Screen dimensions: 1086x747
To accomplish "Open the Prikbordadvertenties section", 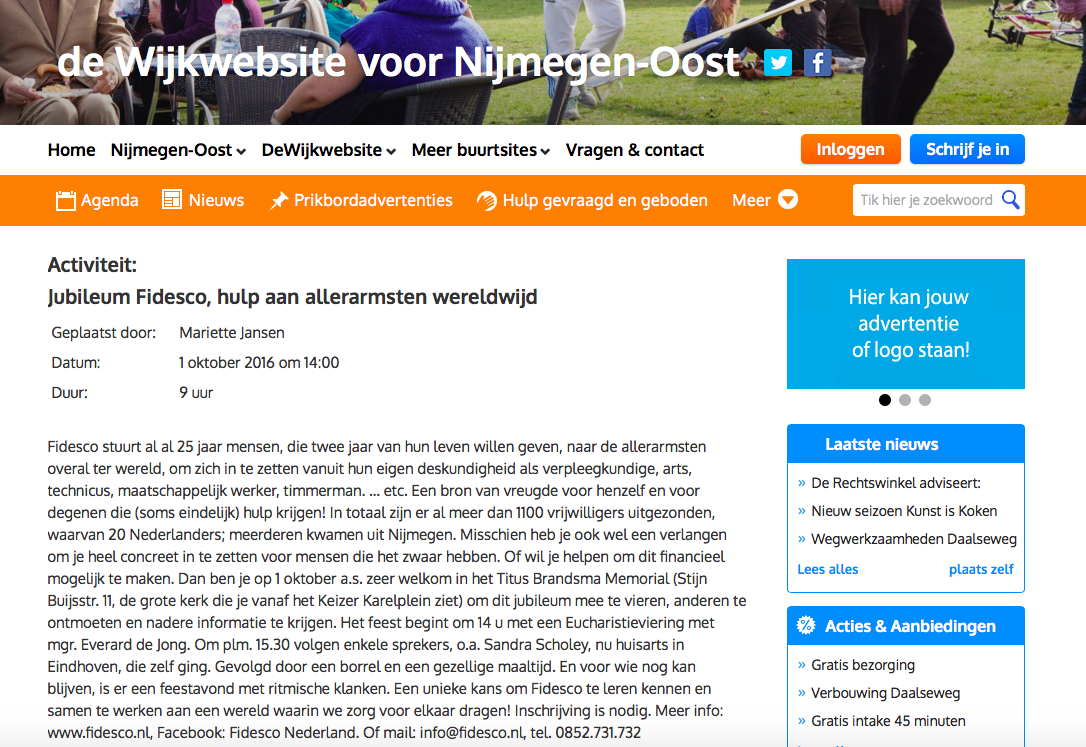I will point(361,200).
